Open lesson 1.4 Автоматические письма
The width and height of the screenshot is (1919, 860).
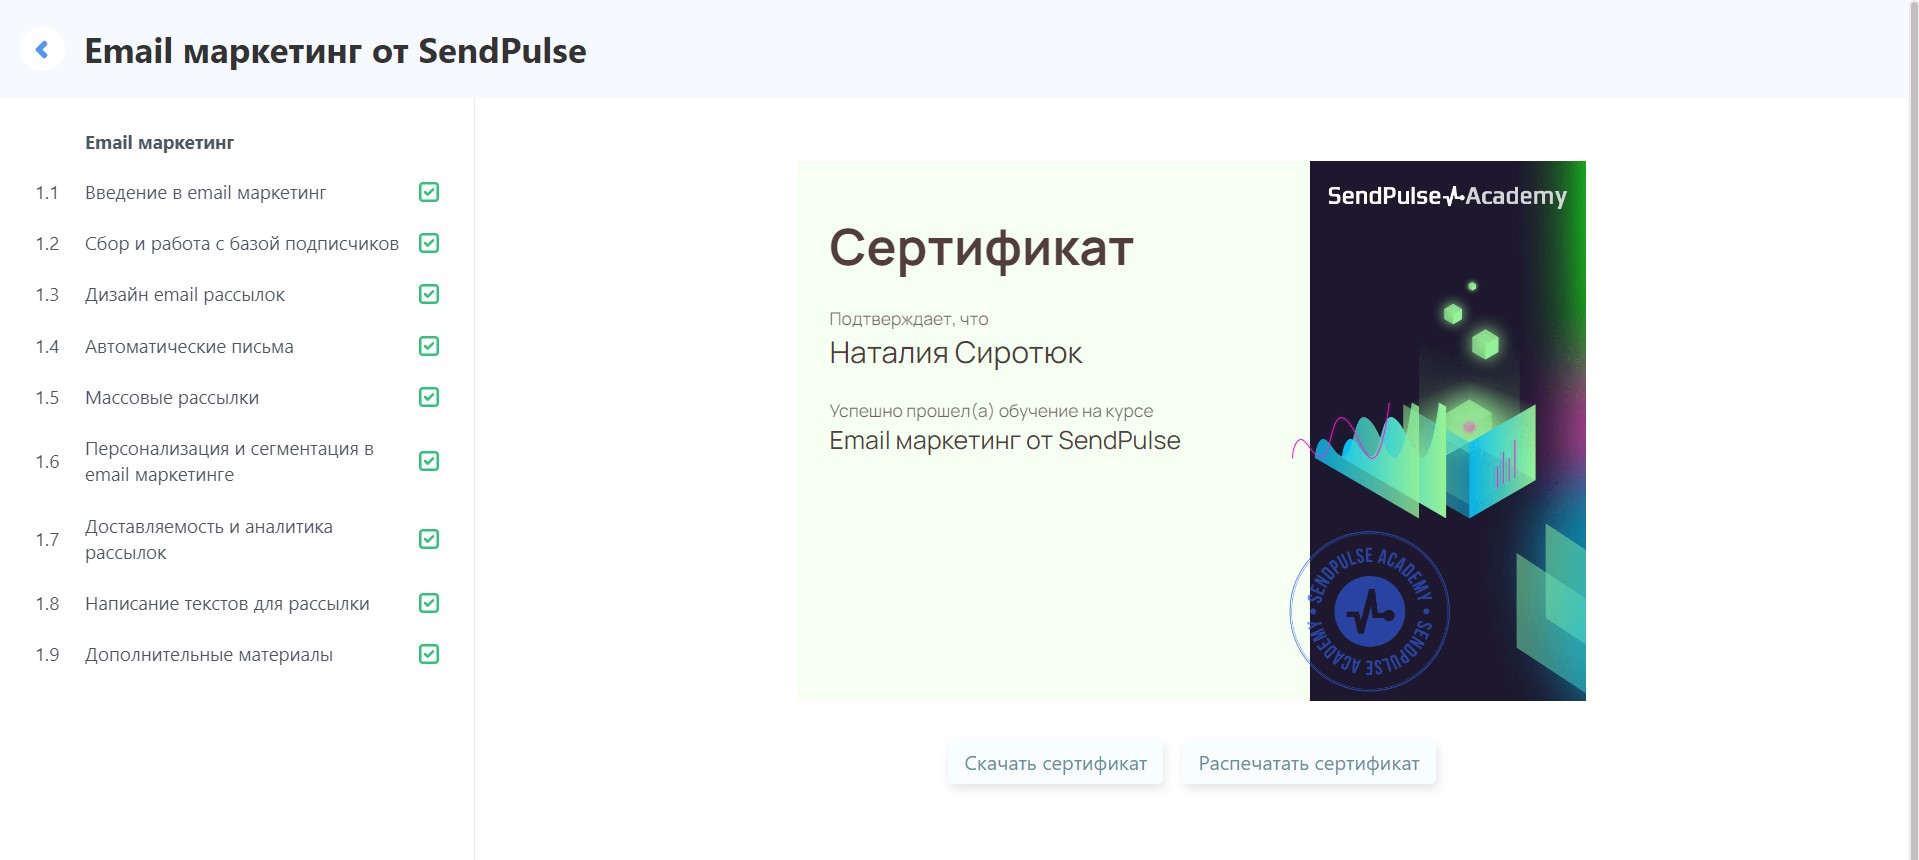click(189, 346)
